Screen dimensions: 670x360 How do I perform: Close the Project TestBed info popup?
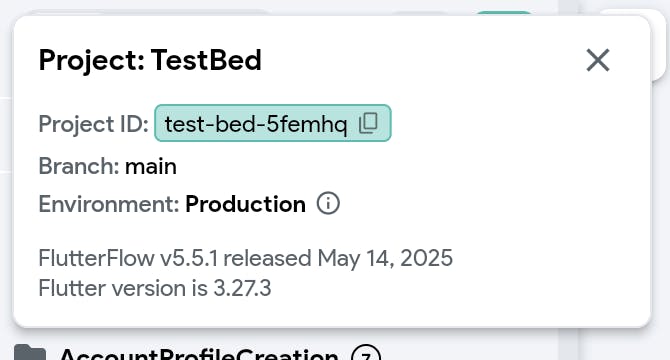click(598, 60)
